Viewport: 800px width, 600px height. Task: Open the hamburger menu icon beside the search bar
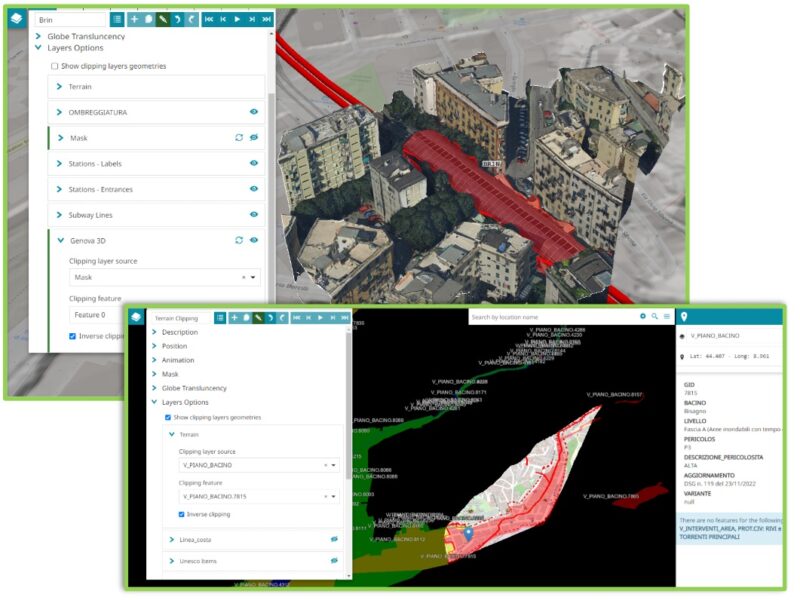(x=667, y=317)
